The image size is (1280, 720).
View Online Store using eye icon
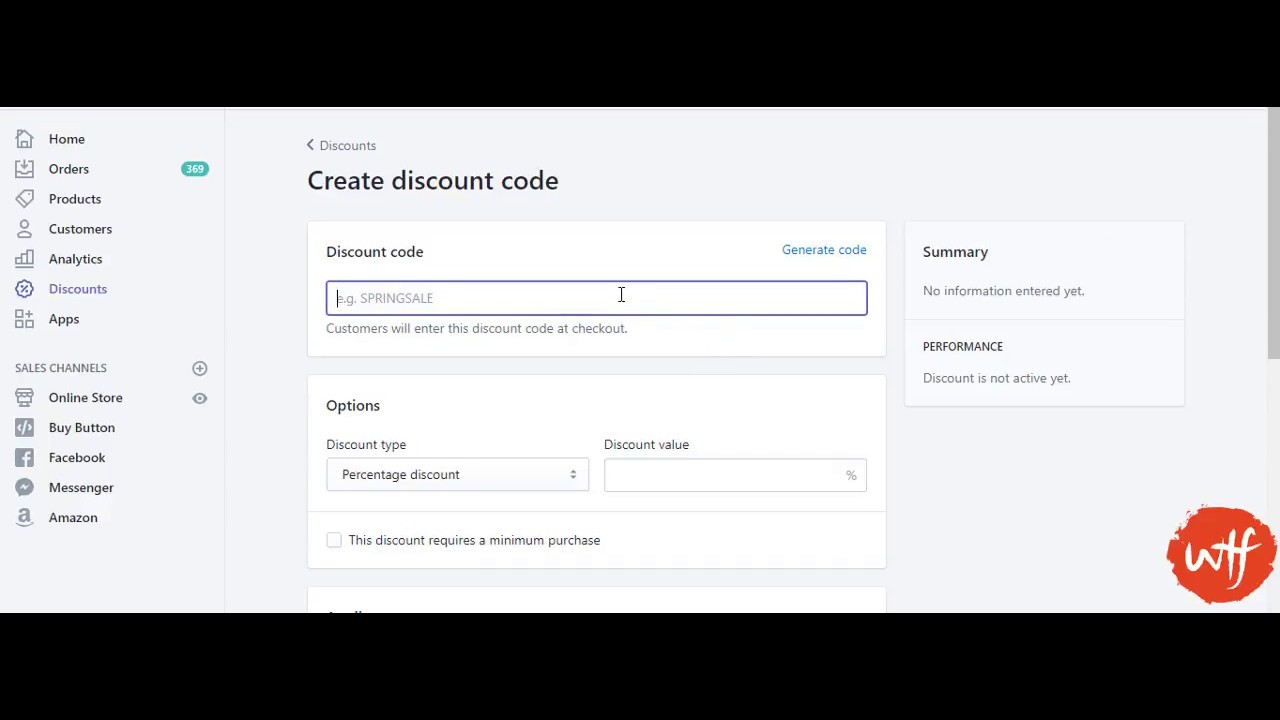coord(200,398)
